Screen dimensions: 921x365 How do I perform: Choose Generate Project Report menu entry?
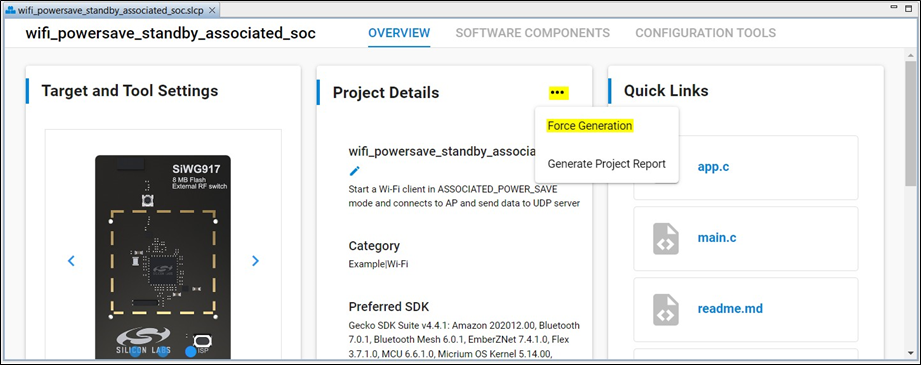point(607,164)
